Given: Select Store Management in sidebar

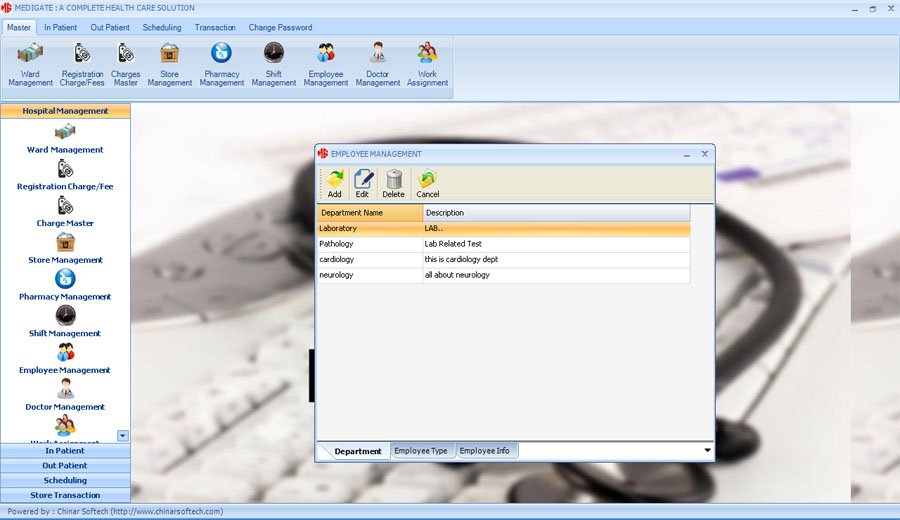Looking at the screenshot, I should 65,250.
